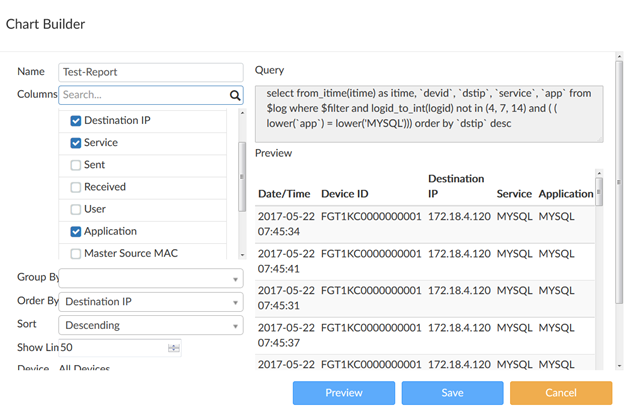Click inside the Query text box
The width and height of the screenshot is (624, 415).
coord(430,108)
